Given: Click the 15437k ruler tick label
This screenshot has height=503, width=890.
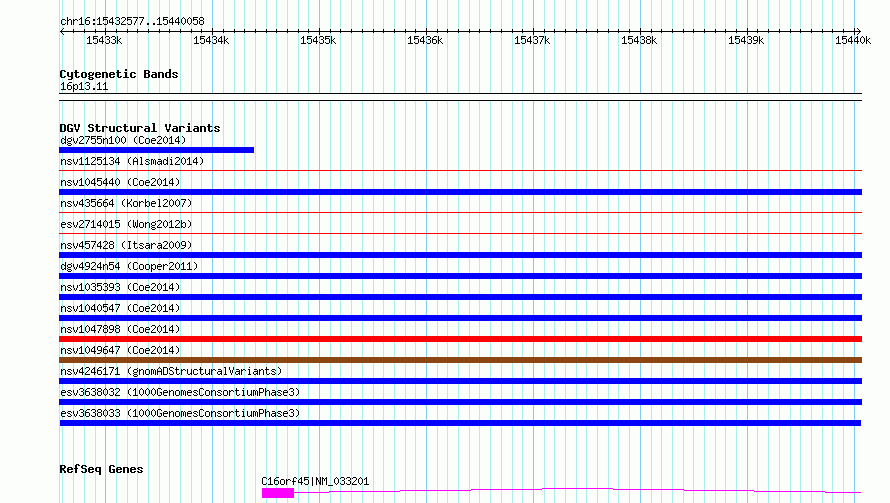Looking at the screenshot, I should (532, 40).
